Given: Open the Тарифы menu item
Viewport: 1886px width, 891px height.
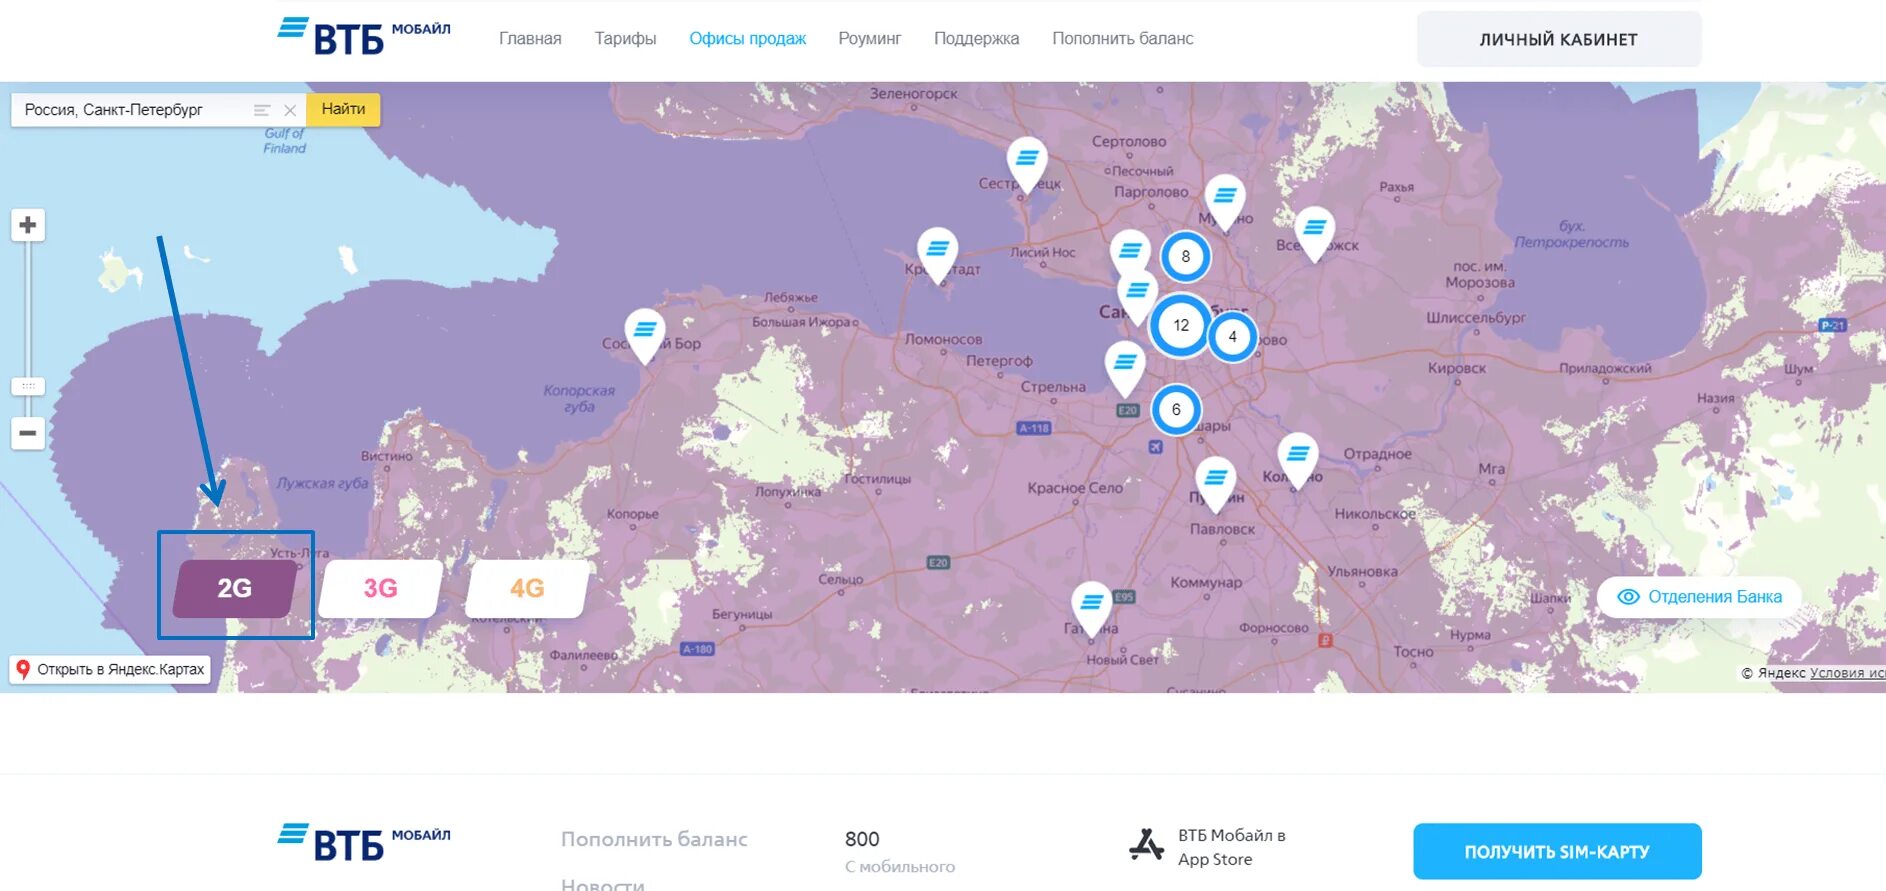Looking at the screenshot, I should pyautogui.click(x=625, y=39).
